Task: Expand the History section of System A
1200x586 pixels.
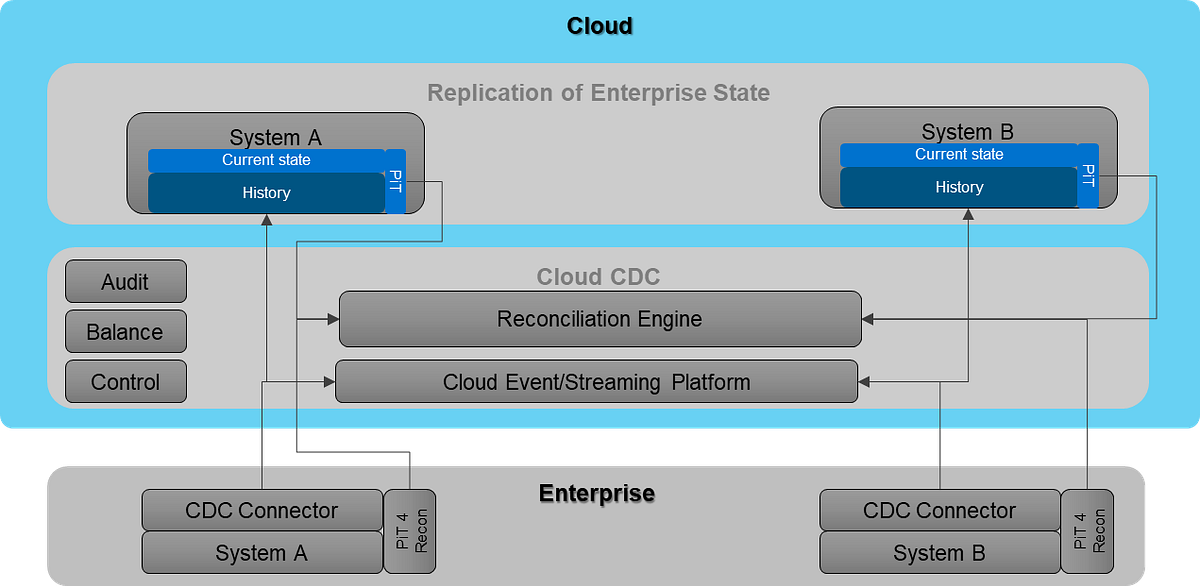Action: (x=267, y=192)
